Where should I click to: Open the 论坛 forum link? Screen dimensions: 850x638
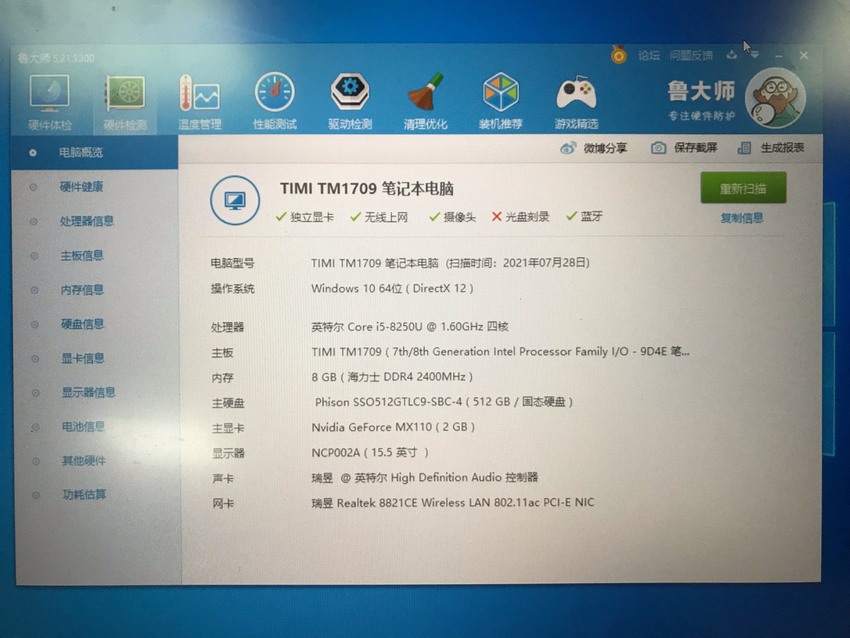point(649,55)
